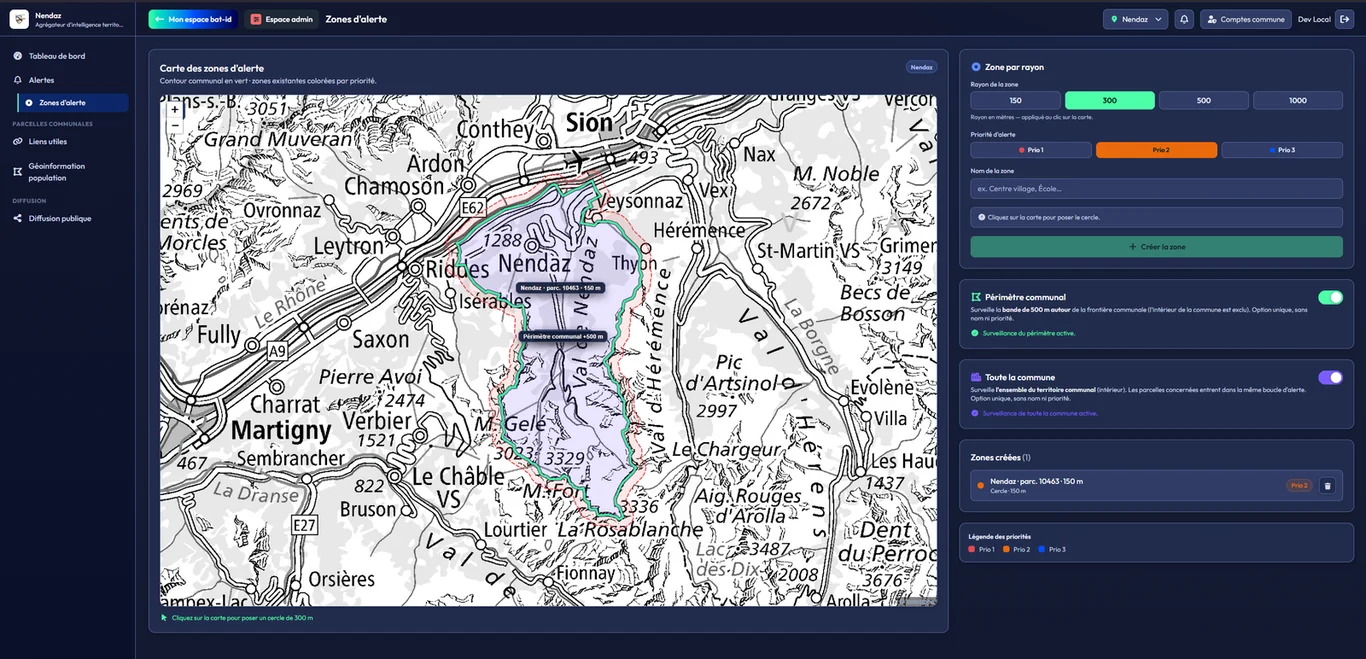The image size is (1366, 659).
Task: Click 'Surveillance du périmètre active' status text
Action: 1029,333
